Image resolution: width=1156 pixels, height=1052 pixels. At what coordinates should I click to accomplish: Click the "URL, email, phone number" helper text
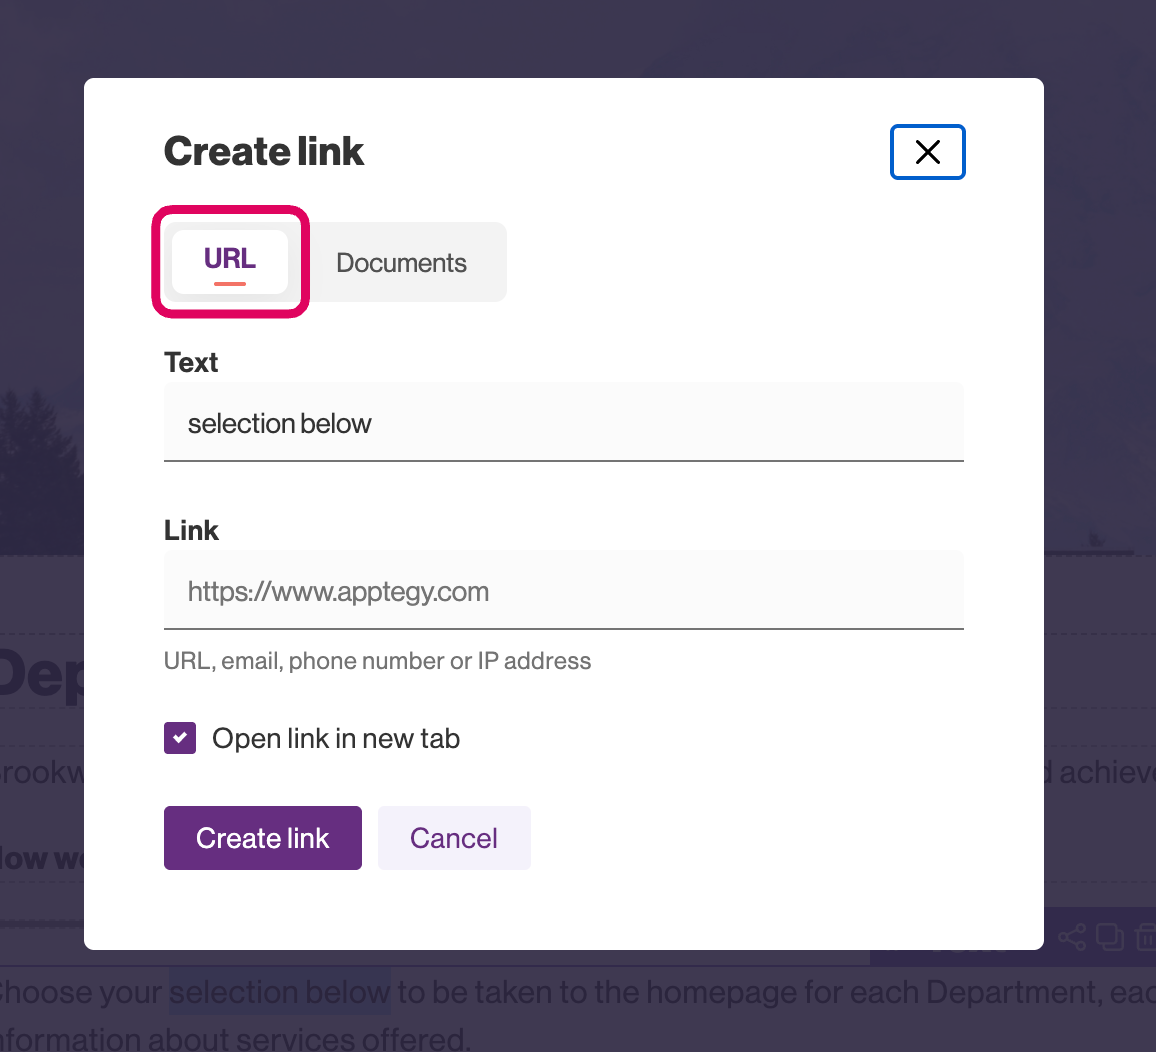click(377, 661)
